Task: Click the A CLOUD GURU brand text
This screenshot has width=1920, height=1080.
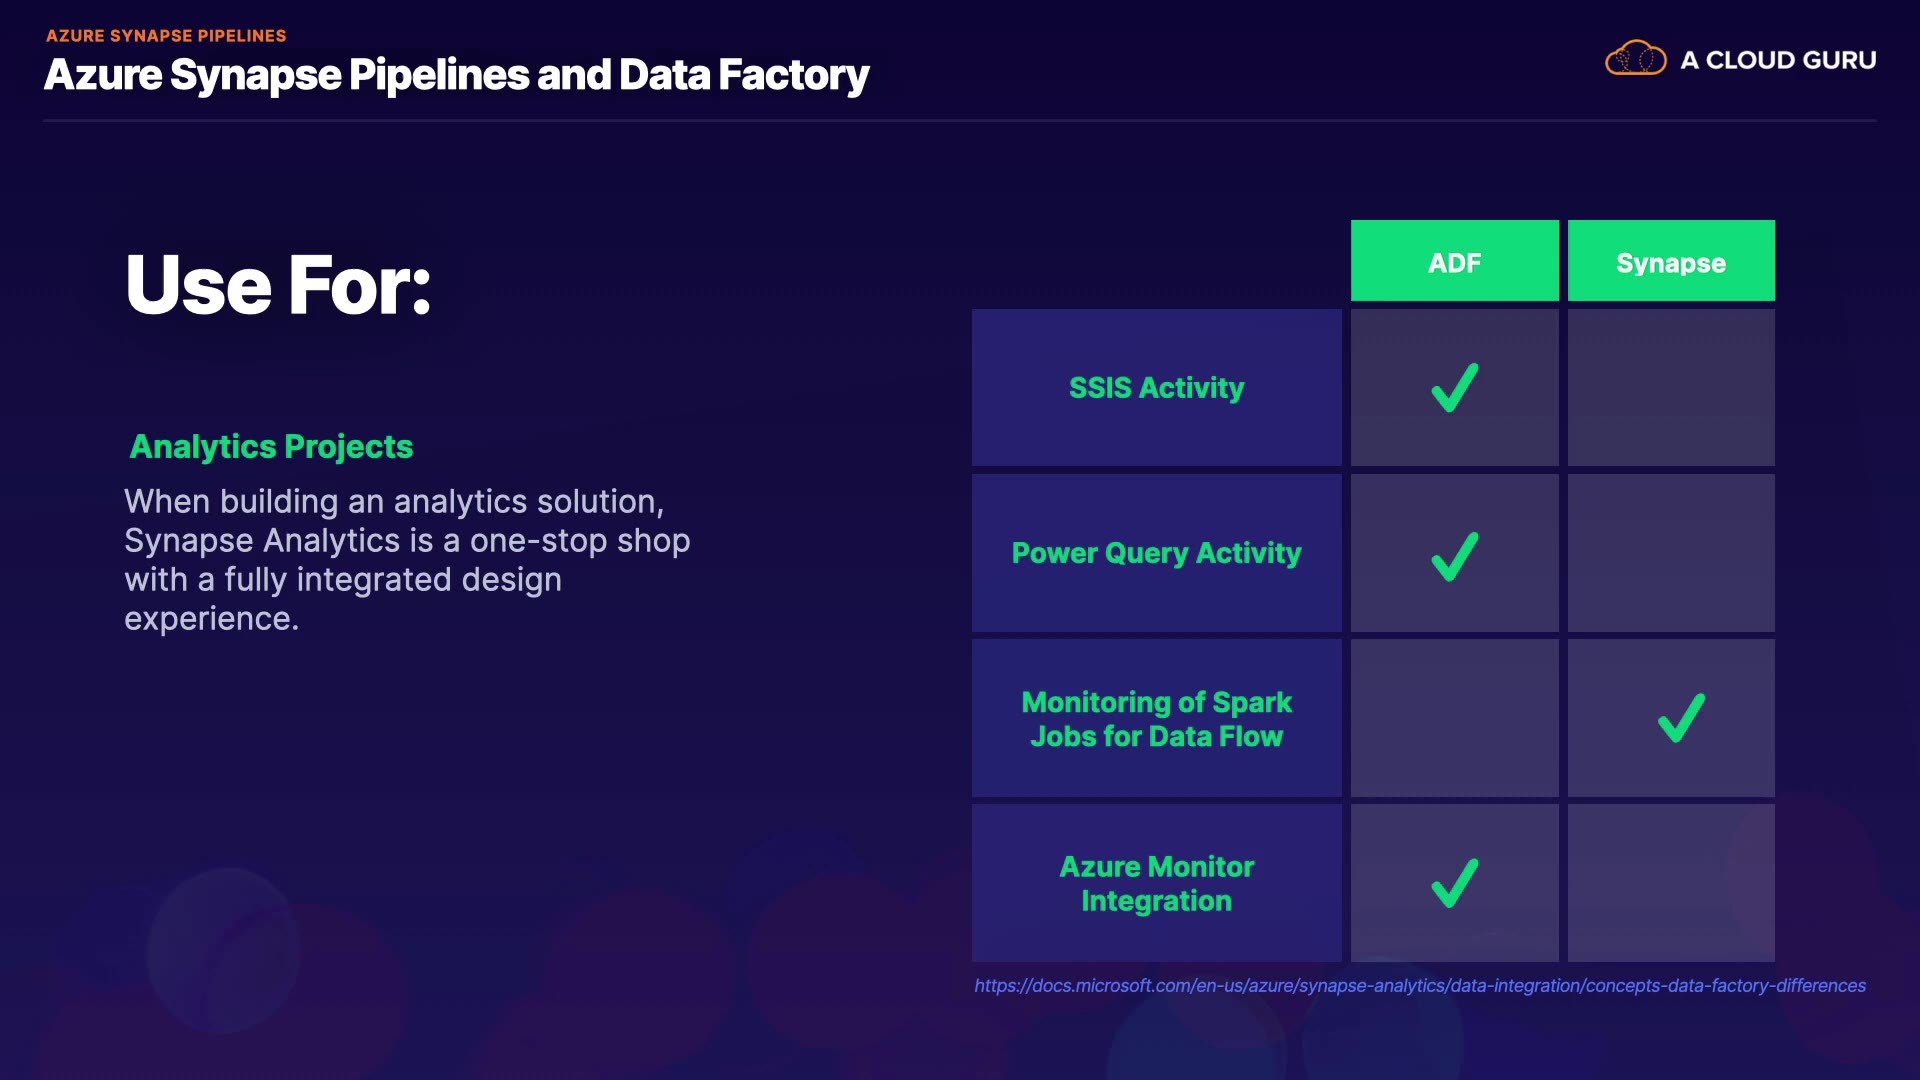Action: tap(1778, 60)
